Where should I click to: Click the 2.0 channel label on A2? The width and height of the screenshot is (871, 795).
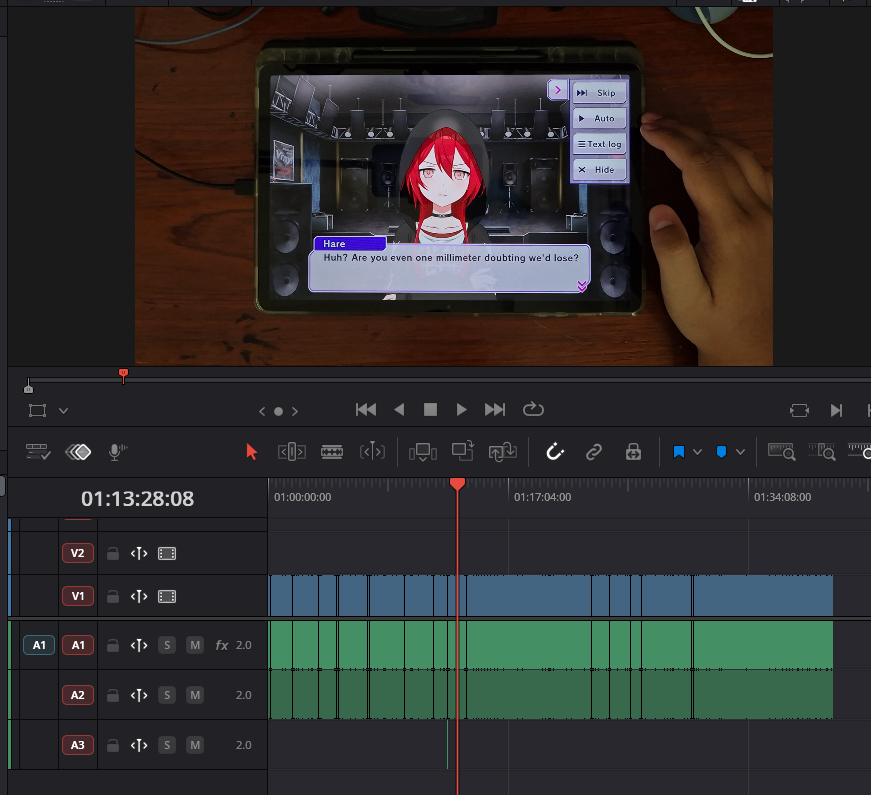[x=243, y=695]
